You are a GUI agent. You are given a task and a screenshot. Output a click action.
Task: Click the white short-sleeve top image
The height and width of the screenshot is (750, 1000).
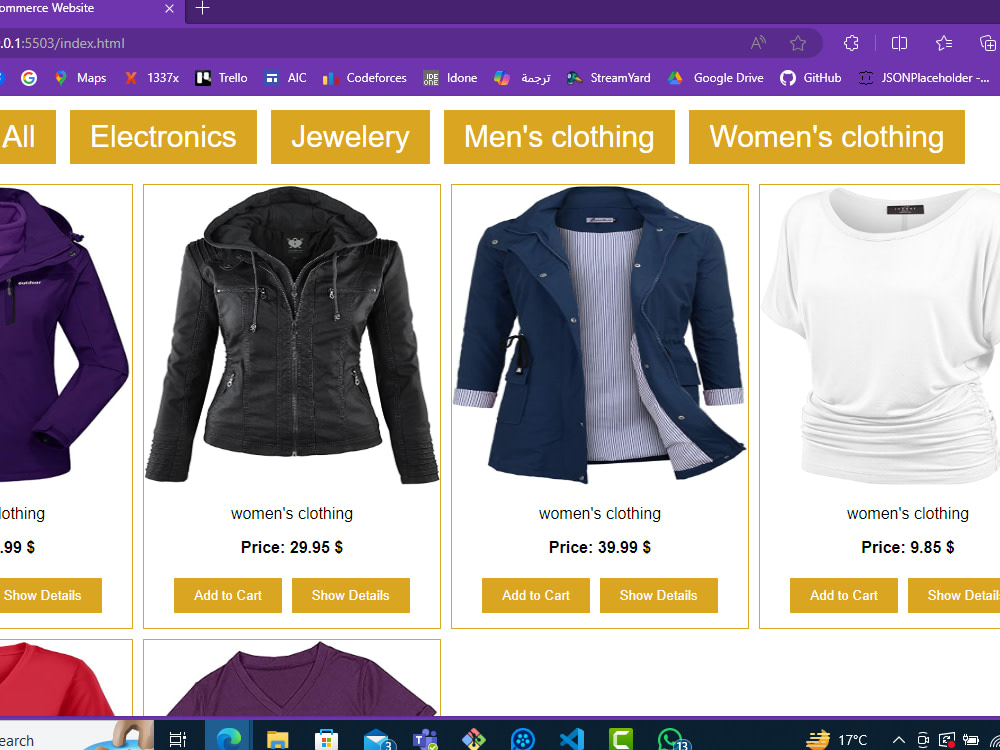(x=881, y=335)
